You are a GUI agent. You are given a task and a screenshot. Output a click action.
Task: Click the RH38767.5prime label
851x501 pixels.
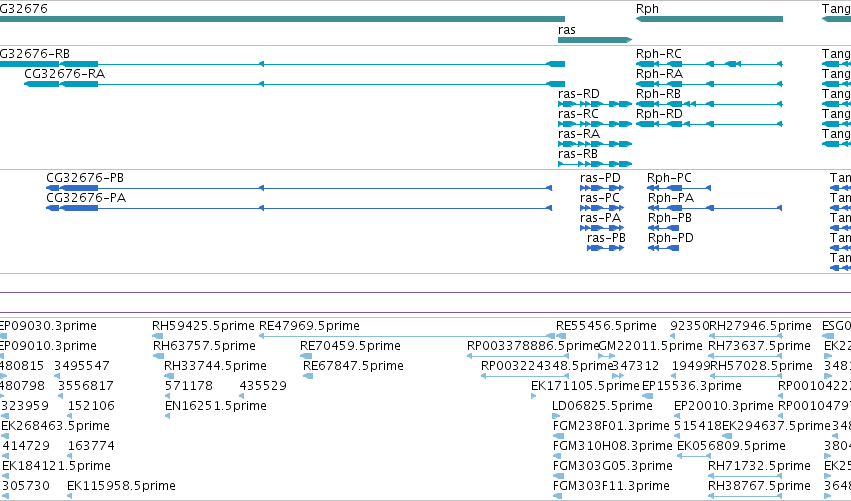coord(759,486)
